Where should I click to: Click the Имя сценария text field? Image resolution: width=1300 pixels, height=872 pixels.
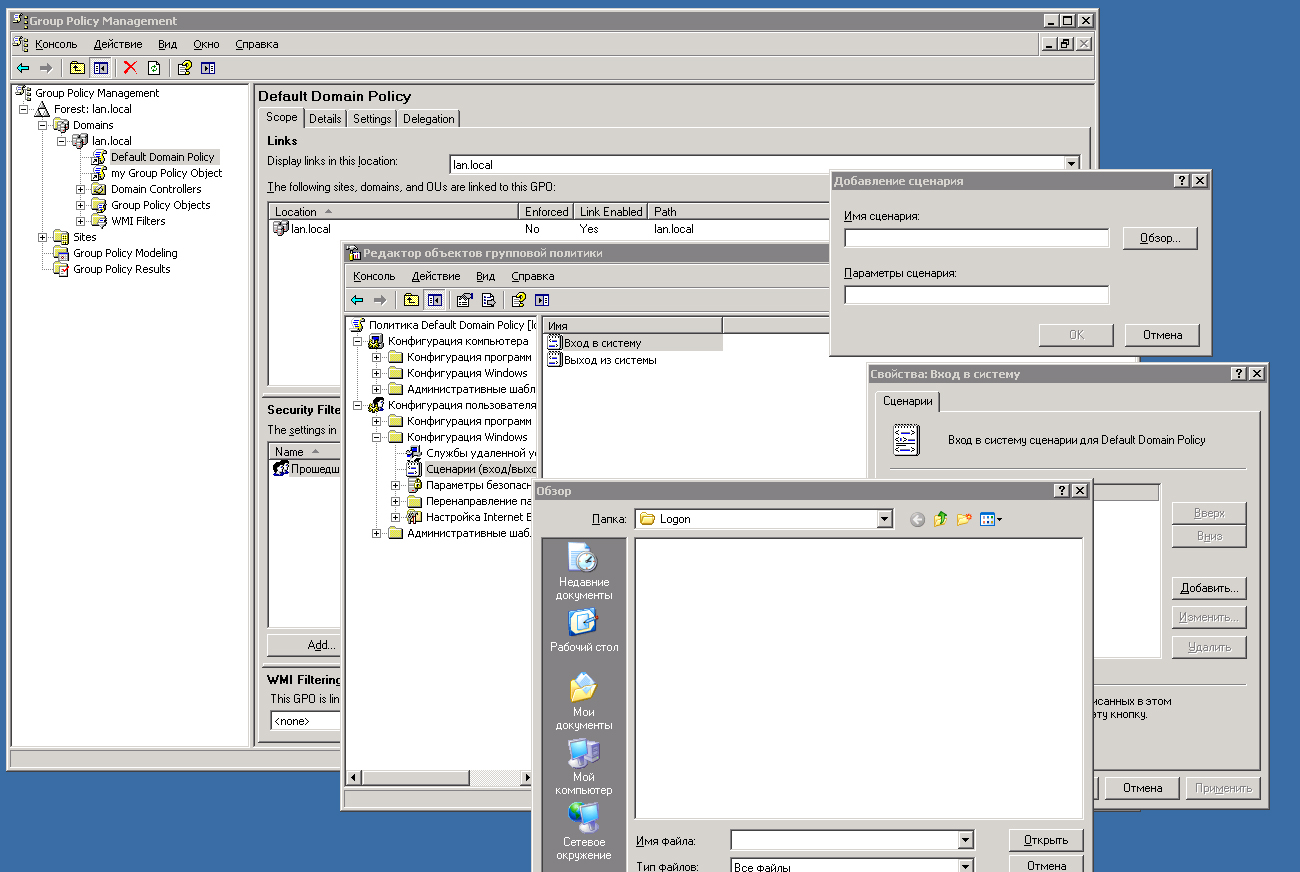(977, 238)
